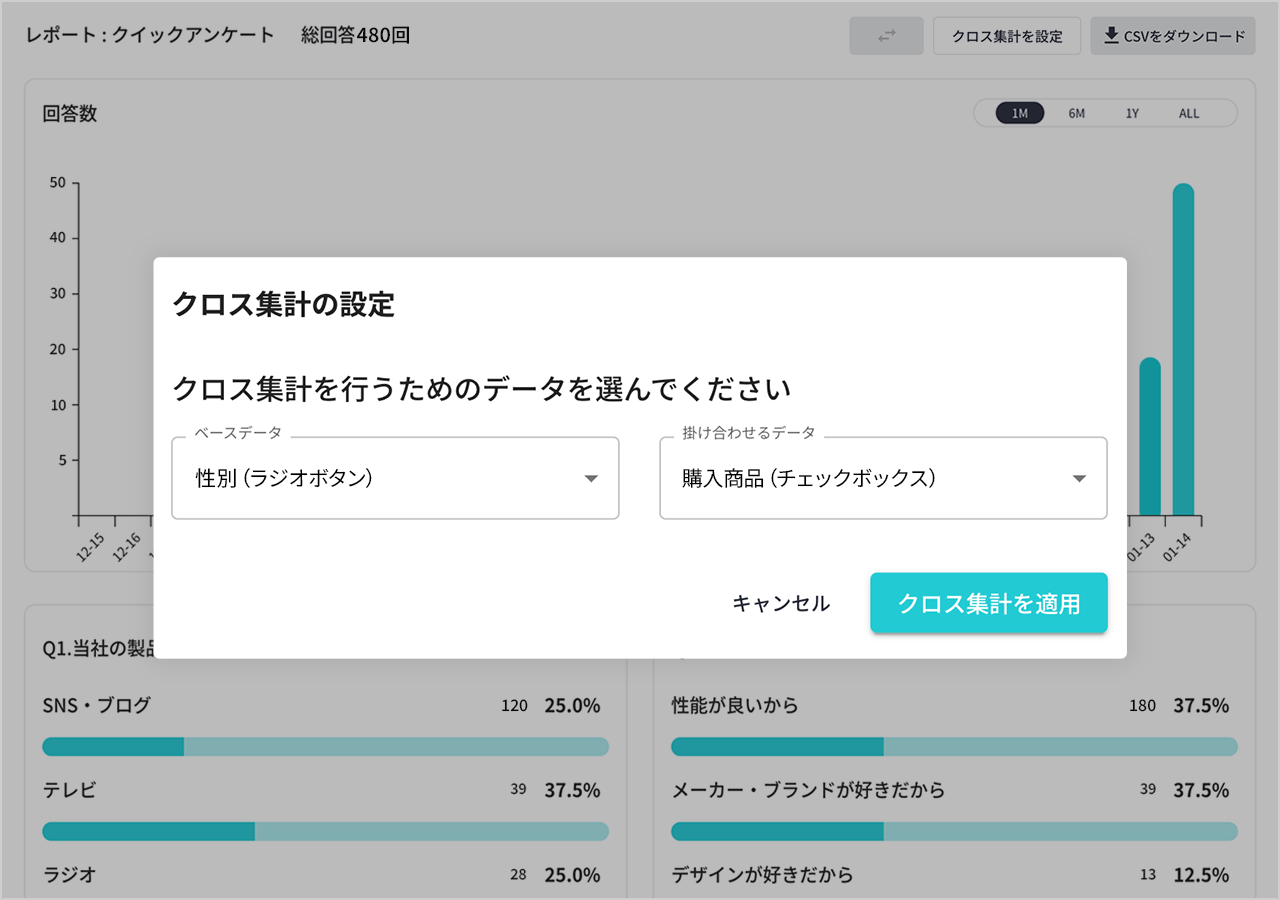Viewport: 1280px width, 900px height.
Task: Click the CSVをダウンロード button
Action: point(1172,35)
